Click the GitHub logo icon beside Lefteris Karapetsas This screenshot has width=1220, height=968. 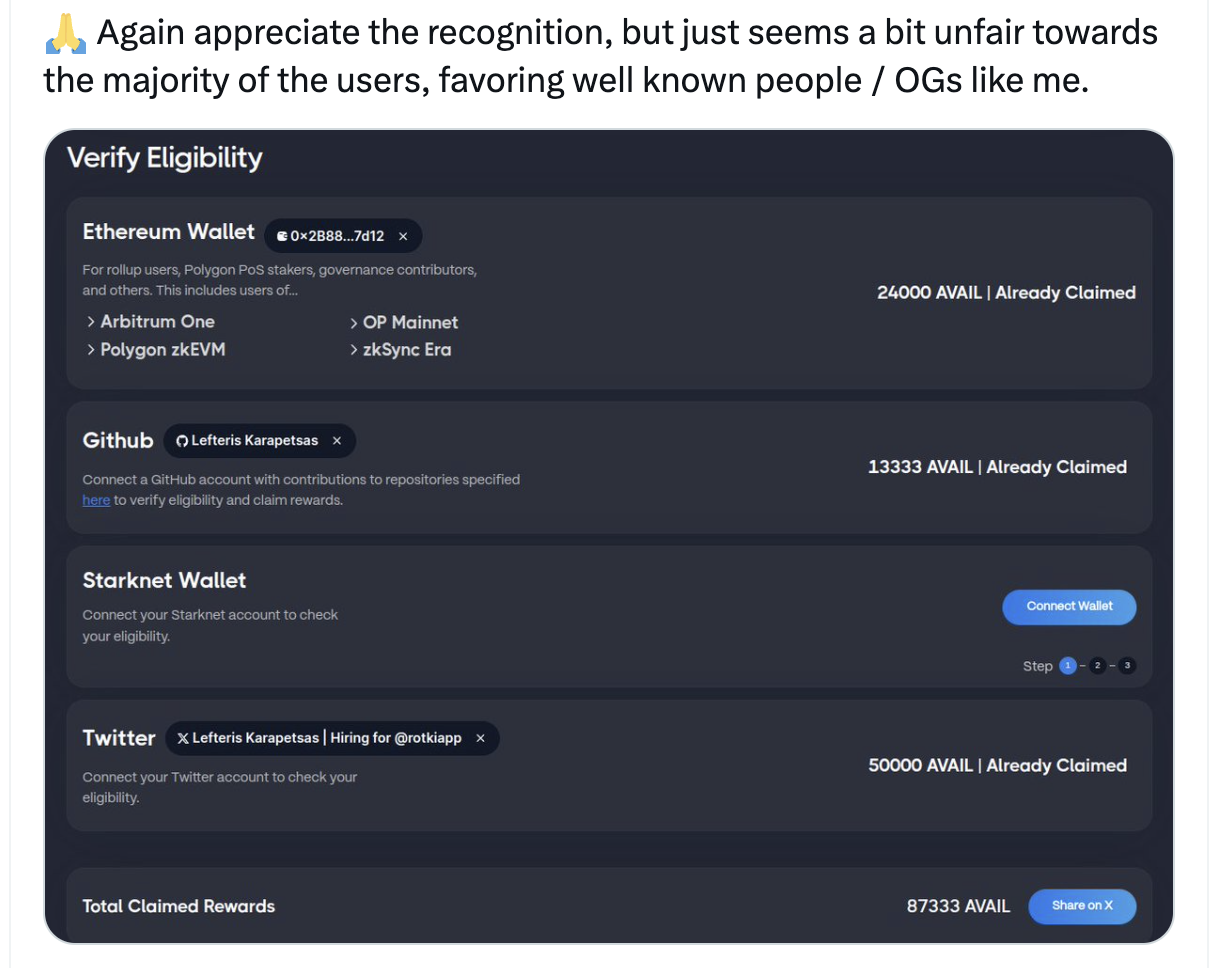[182, 441]
